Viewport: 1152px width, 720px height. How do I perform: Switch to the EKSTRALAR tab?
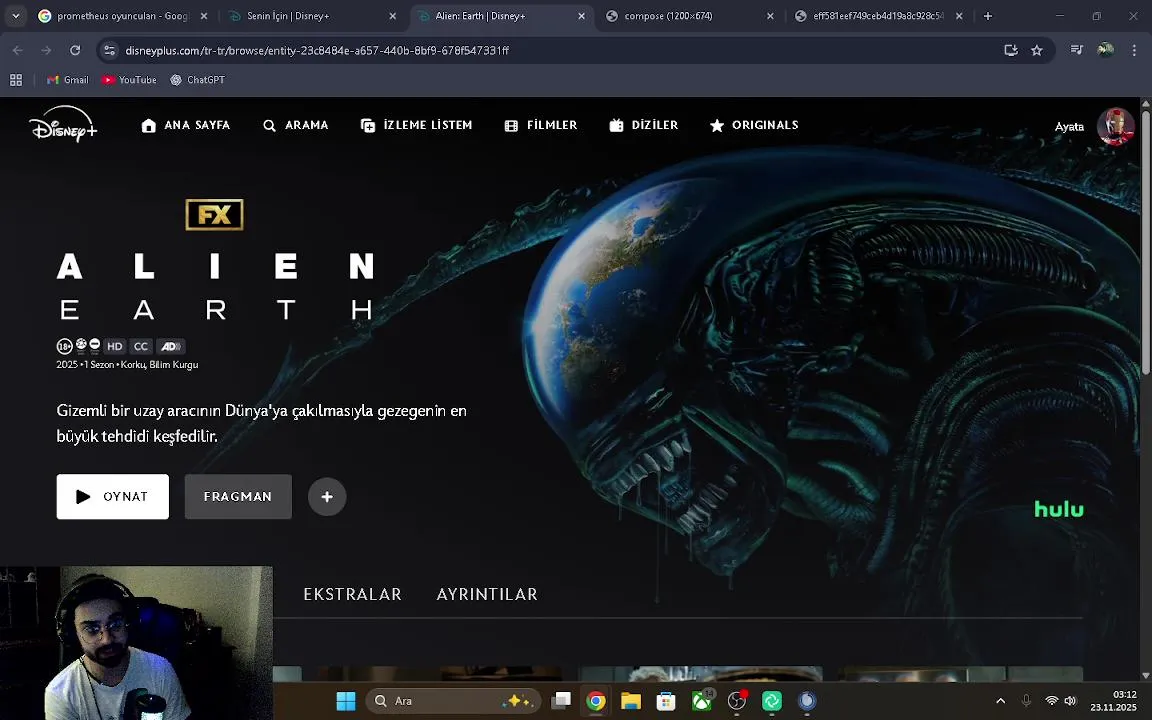click(x=353, y=594)
